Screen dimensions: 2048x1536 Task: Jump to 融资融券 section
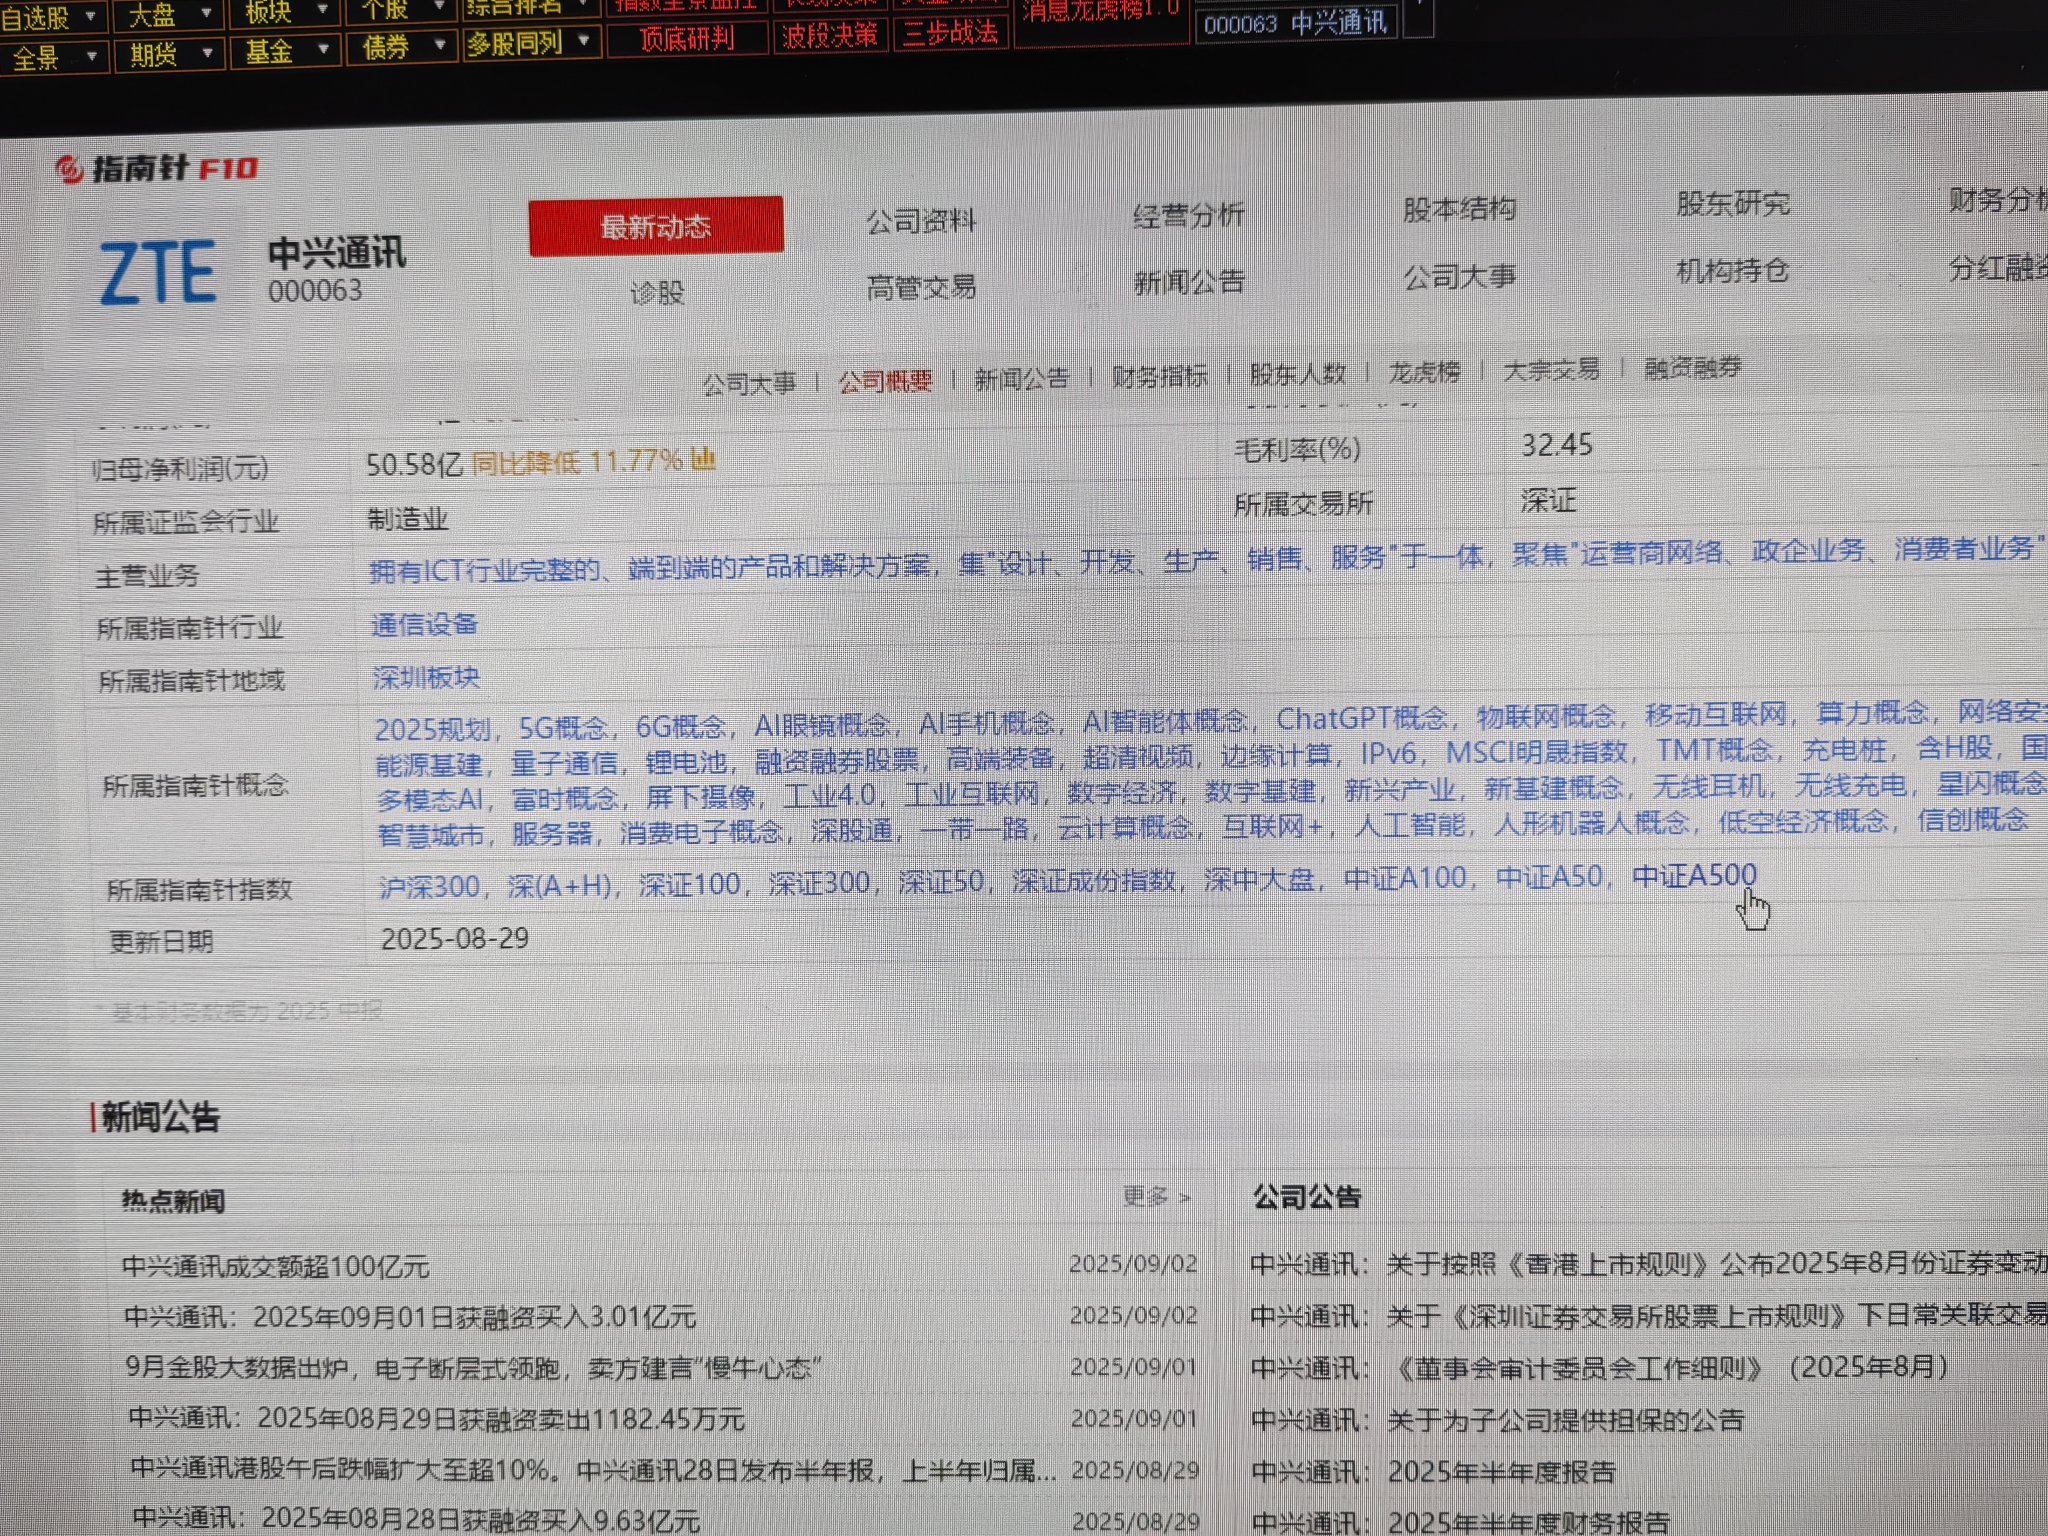click(x=1692, y=368)
